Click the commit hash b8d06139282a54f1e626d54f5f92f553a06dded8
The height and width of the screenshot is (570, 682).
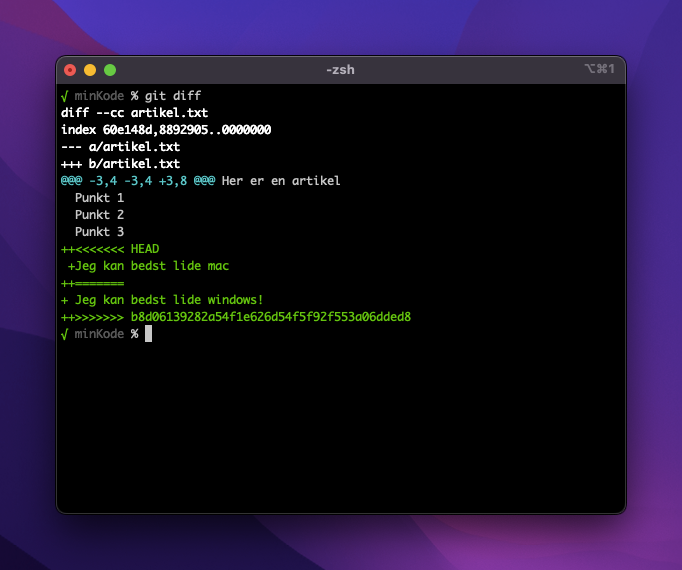pos(271,317)
